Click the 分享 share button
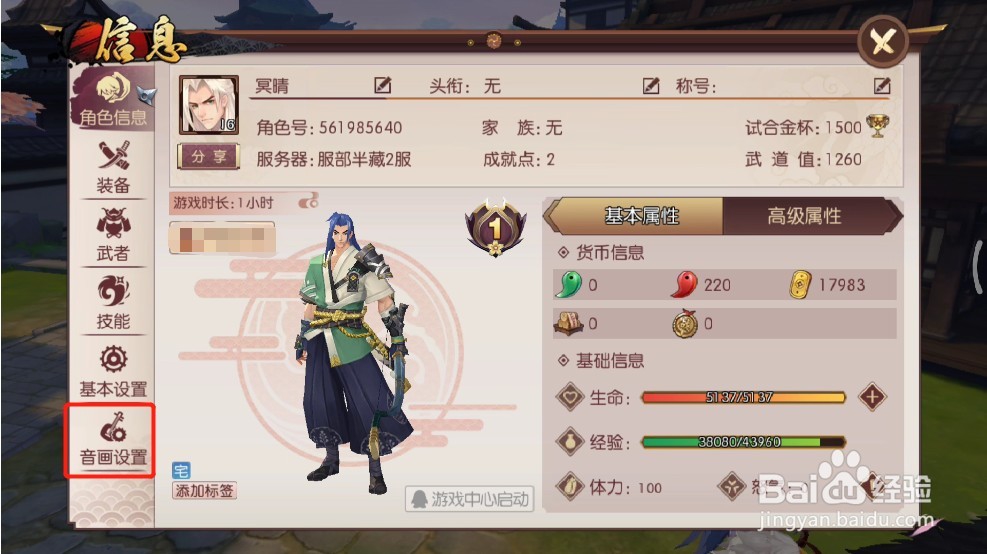This screenshot has height=554, width=987. click(208, 157)
